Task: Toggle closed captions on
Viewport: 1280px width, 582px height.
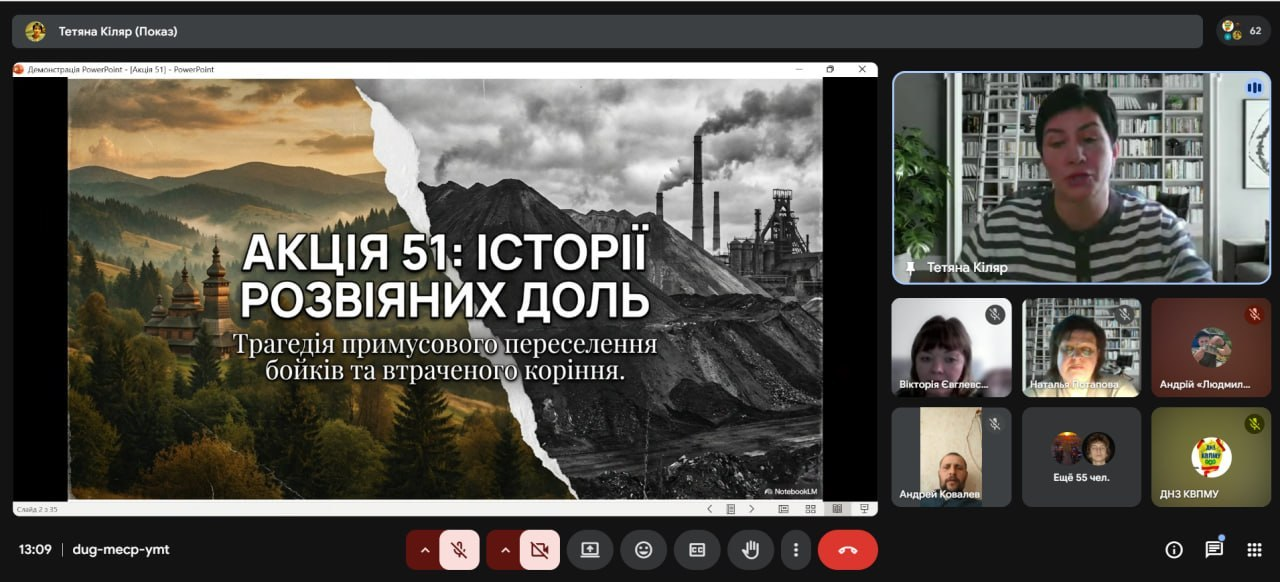Action: click(697, 550)
